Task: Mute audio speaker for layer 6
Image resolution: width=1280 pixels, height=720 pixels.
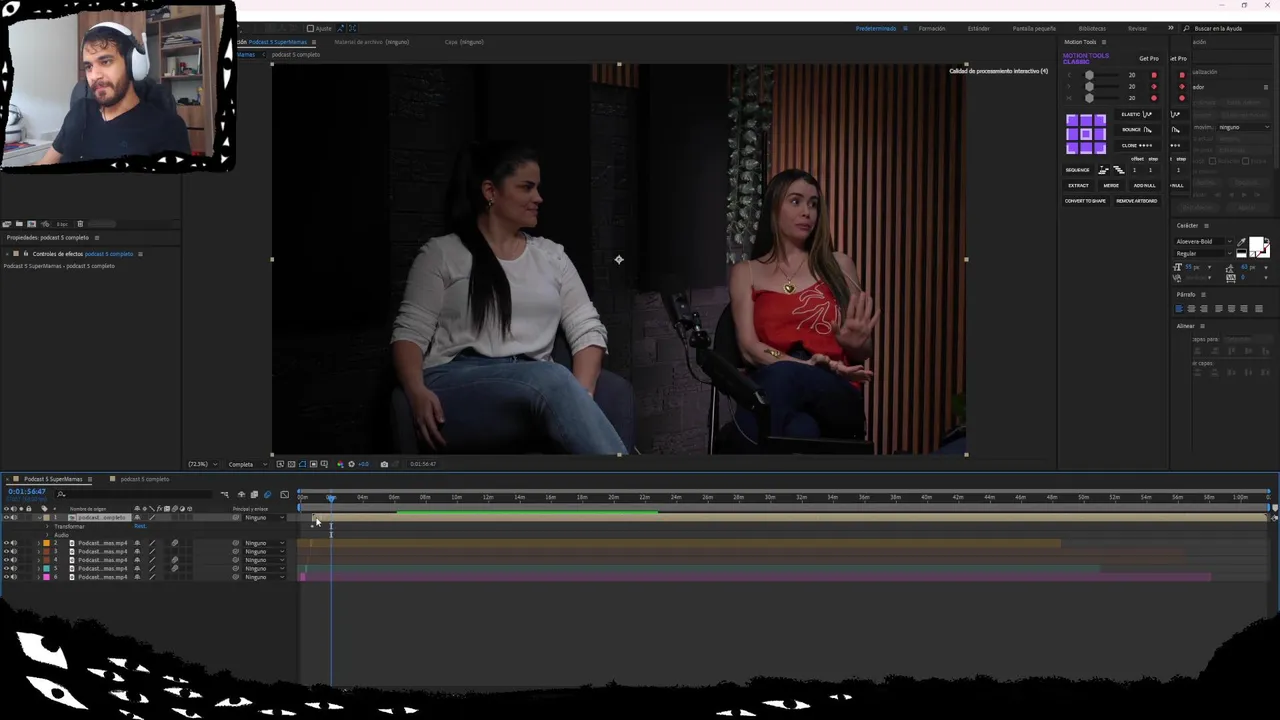Action: [14, 577]
